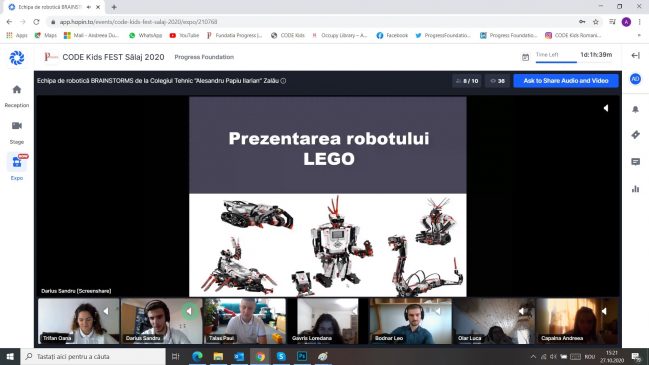The height and width of the screenshot is (365, 649).
Task: Collapse the right sidebar panel arrow
Action: point(635,55)
